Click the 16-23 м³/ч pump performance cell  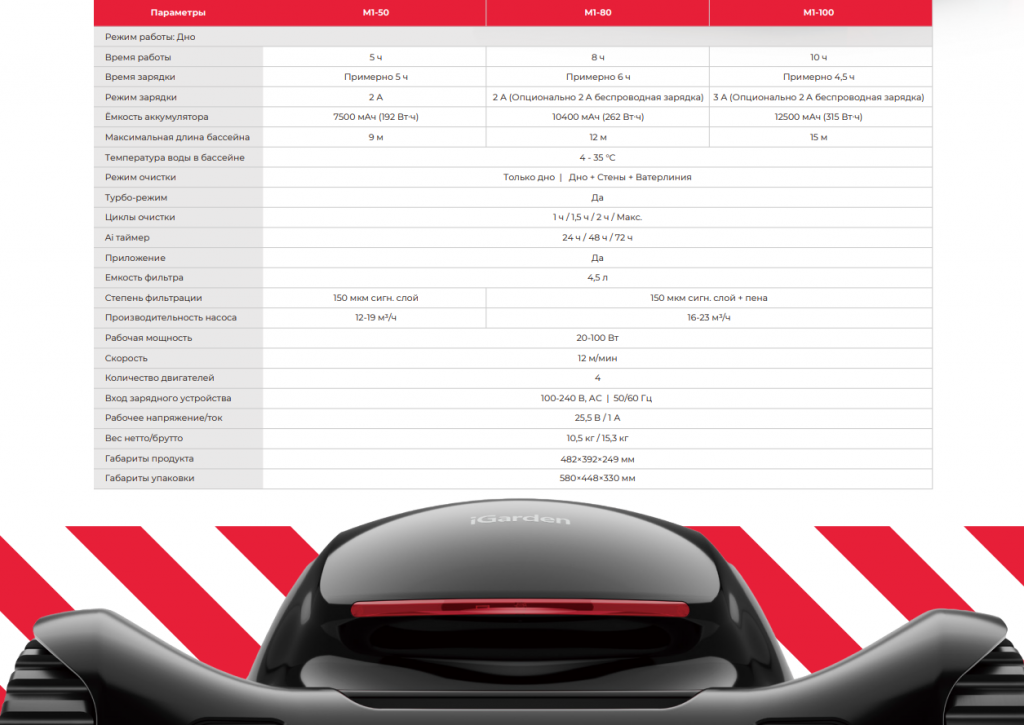coord(709,317)
